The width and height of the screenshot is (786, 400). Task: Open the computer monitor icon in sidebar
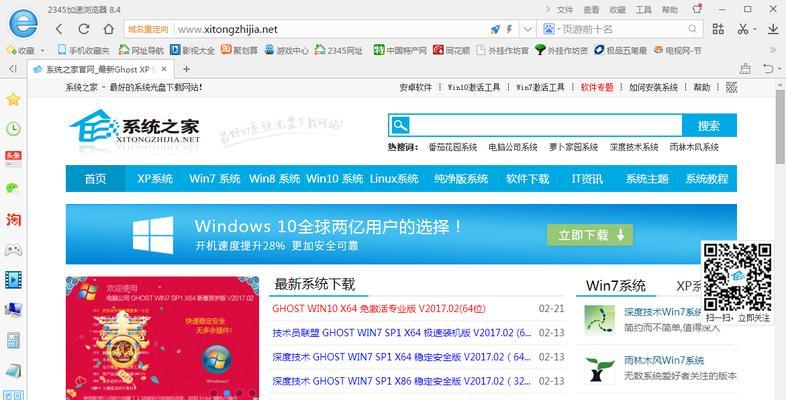pos(13,310)
